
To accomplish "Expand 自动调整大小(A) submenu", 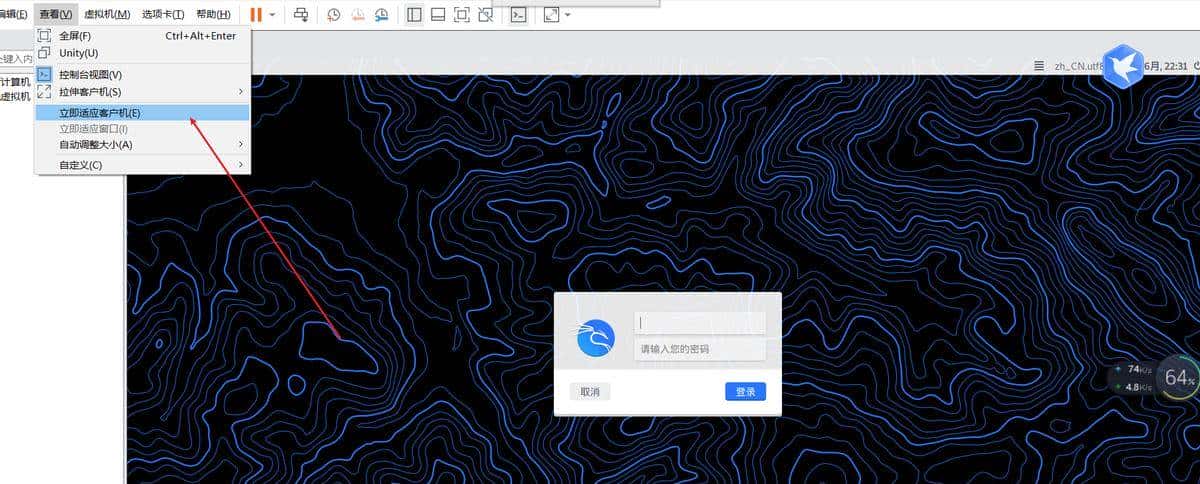I will pos(143,144).
